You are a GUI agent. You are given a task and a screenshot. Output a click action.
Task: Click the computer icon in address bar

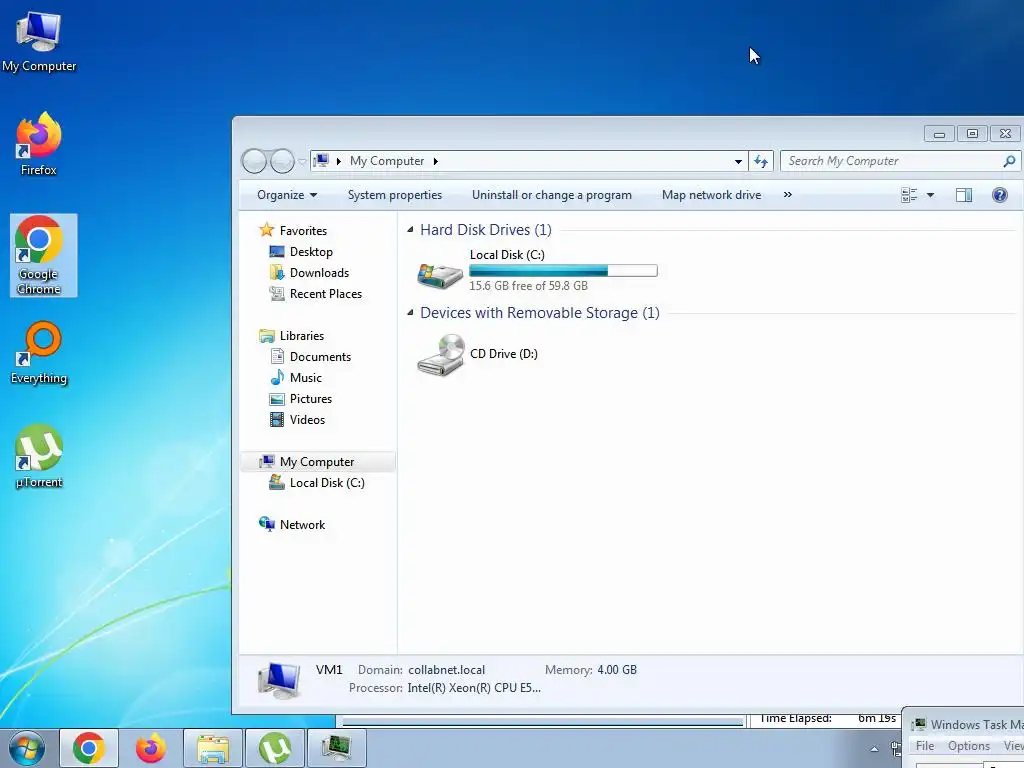(x=321, y=161)
